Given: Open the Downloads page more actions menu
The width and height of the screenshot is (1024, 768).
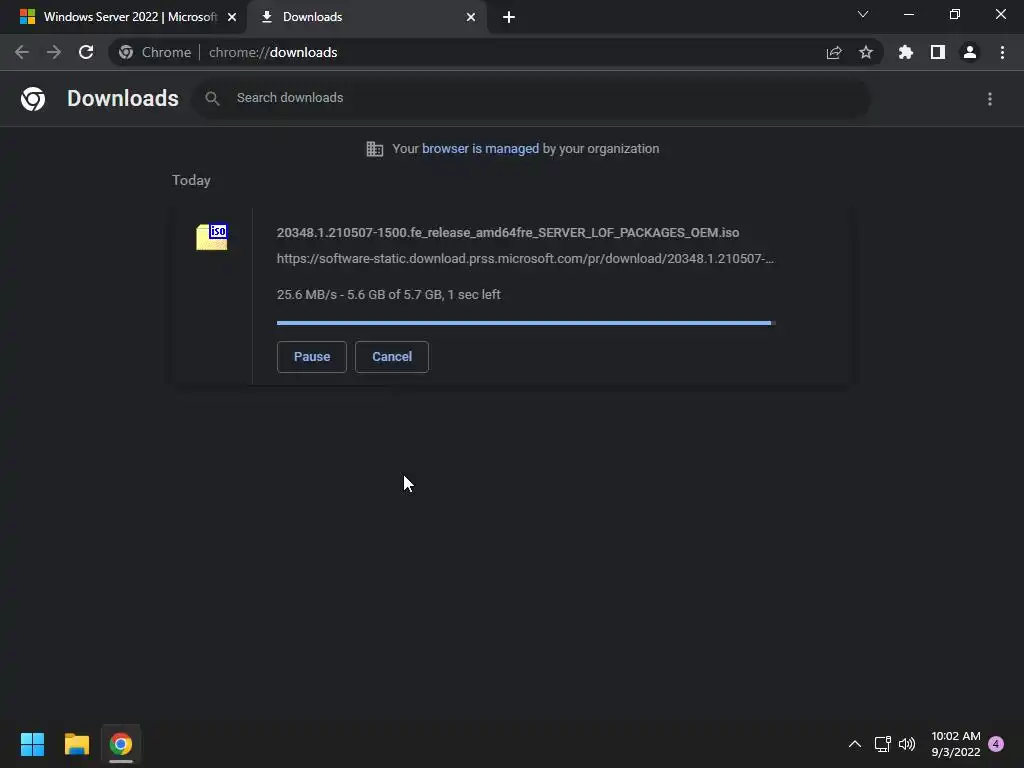Looking at the screenshot, I should pyautogui.click(x=990, y=99).
